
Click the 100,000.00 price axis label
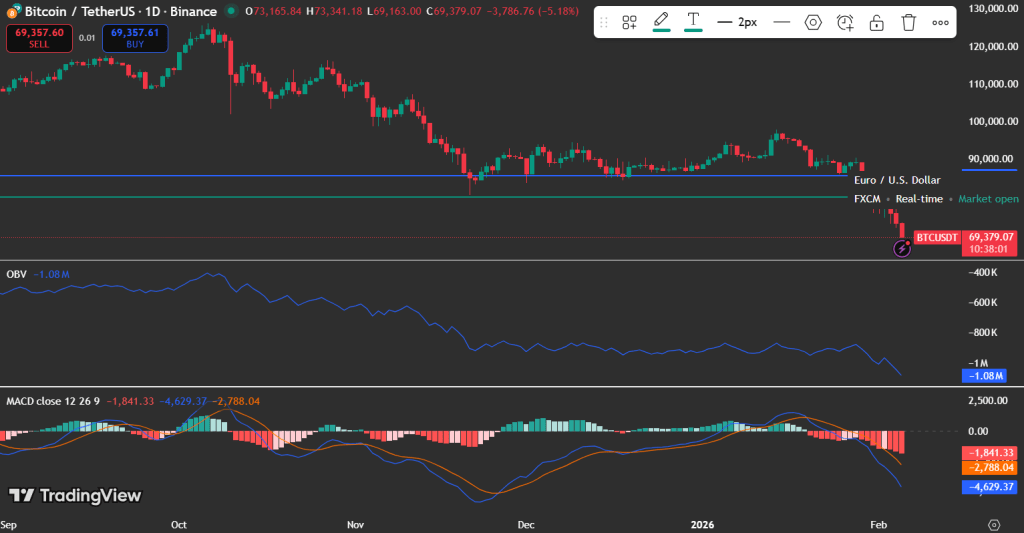click(993, 121)
